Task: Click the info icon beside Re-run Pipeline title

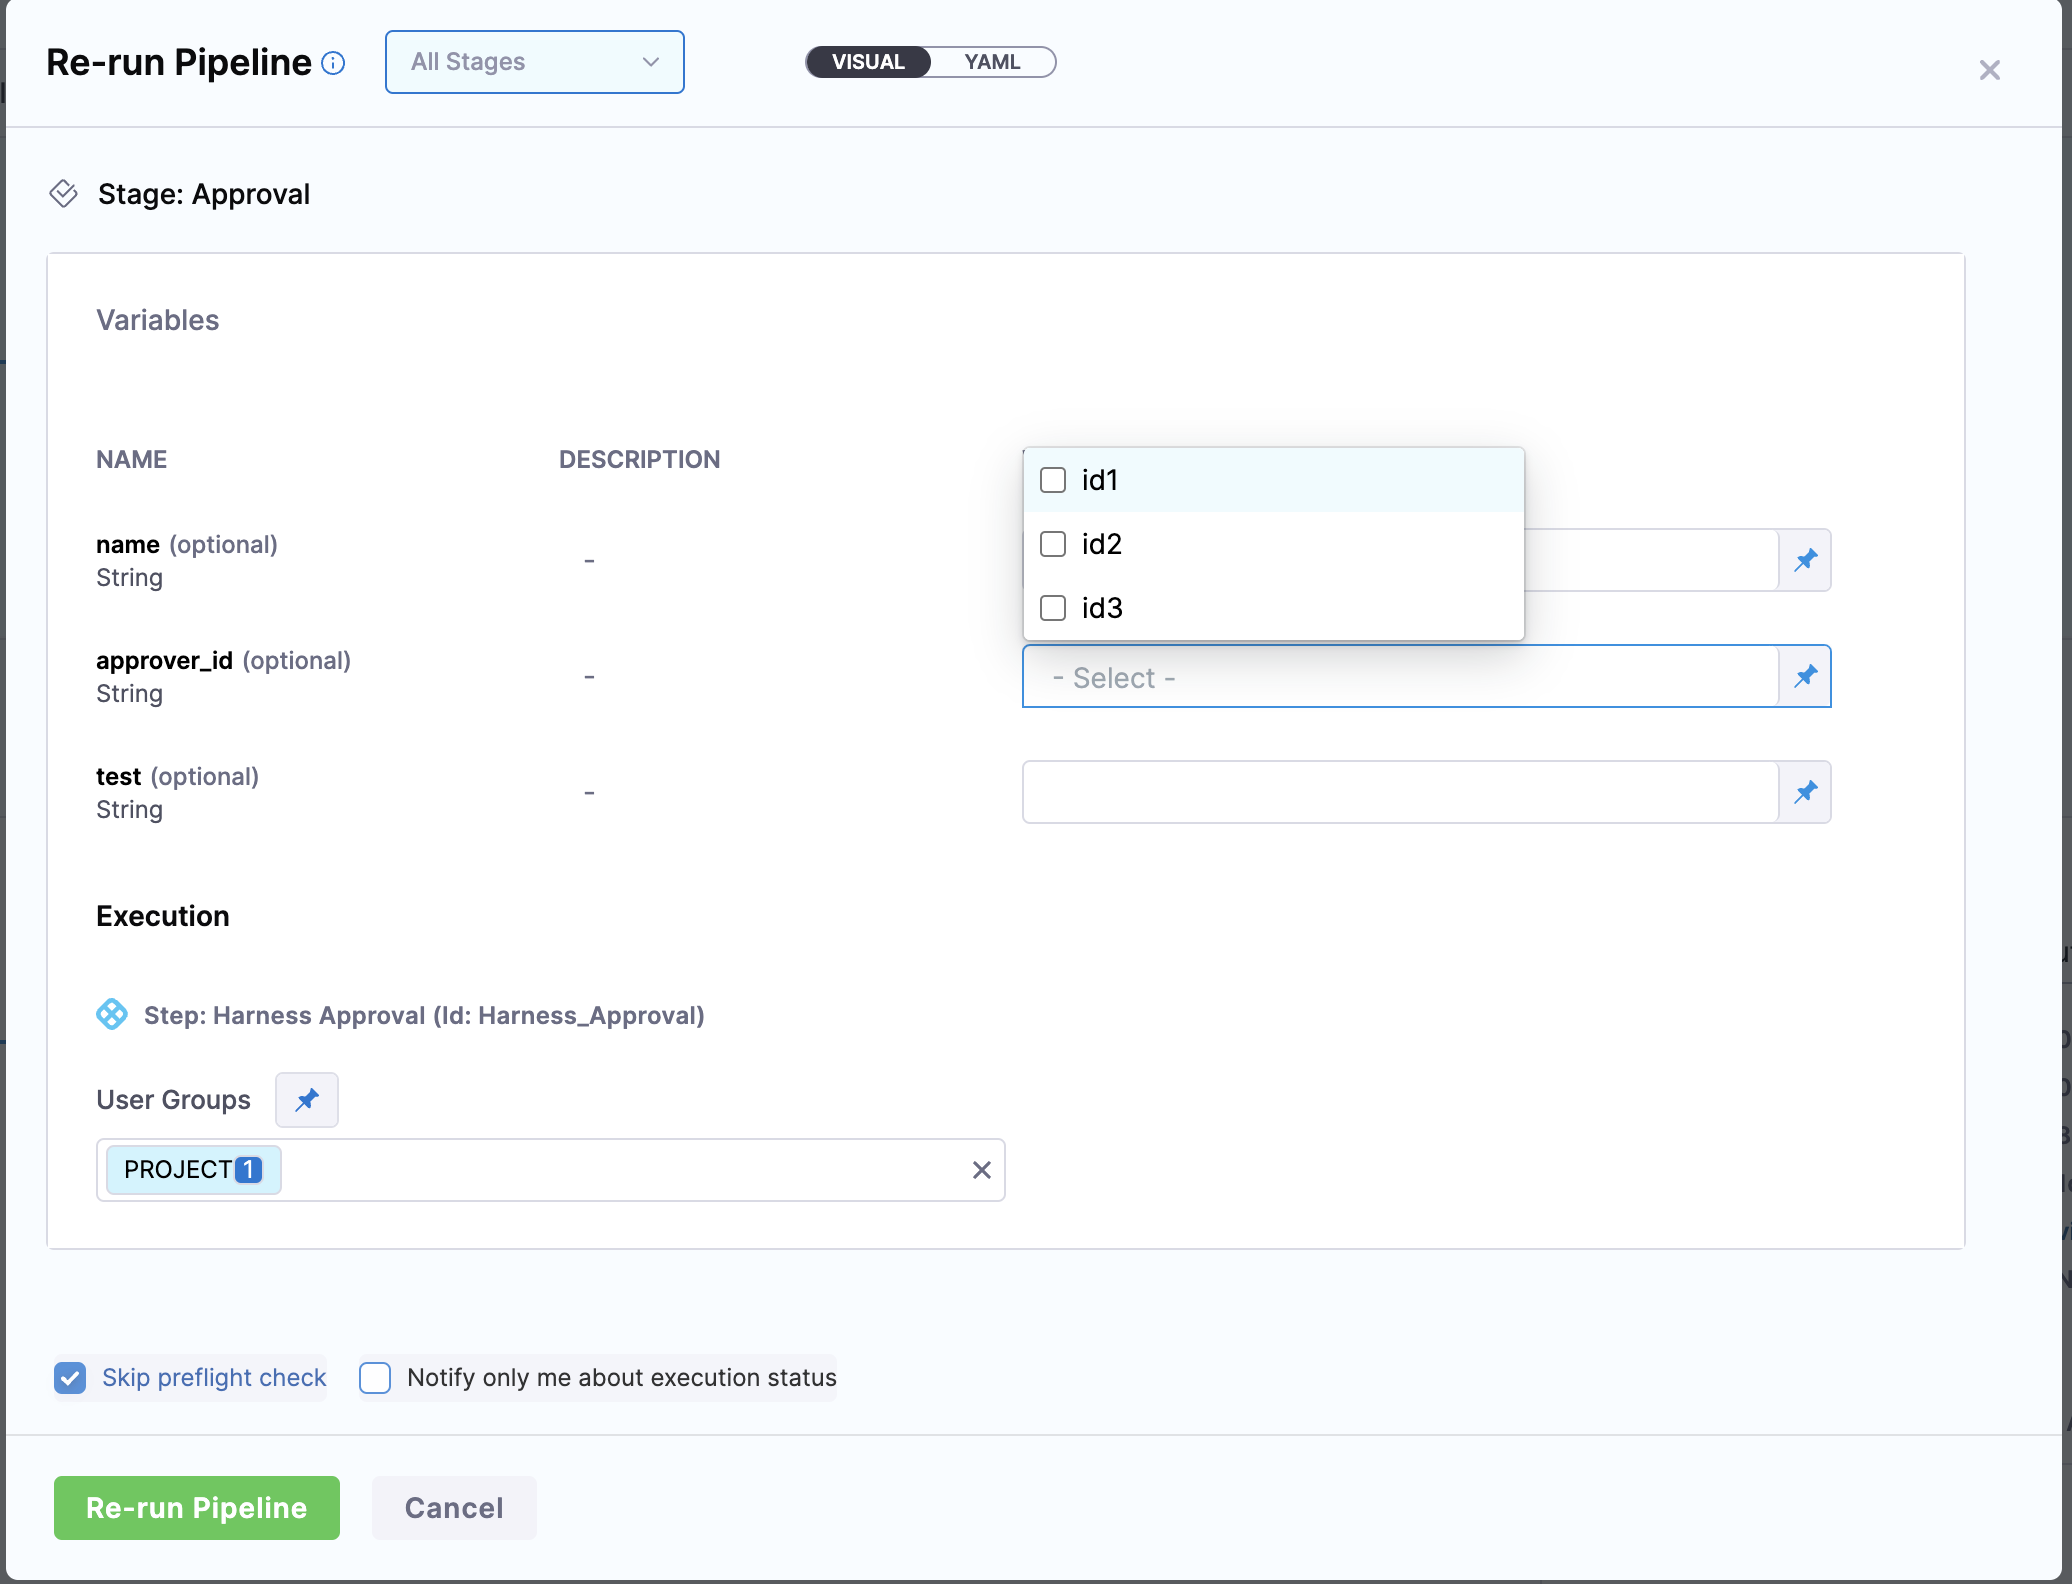Action: point(333,64)
